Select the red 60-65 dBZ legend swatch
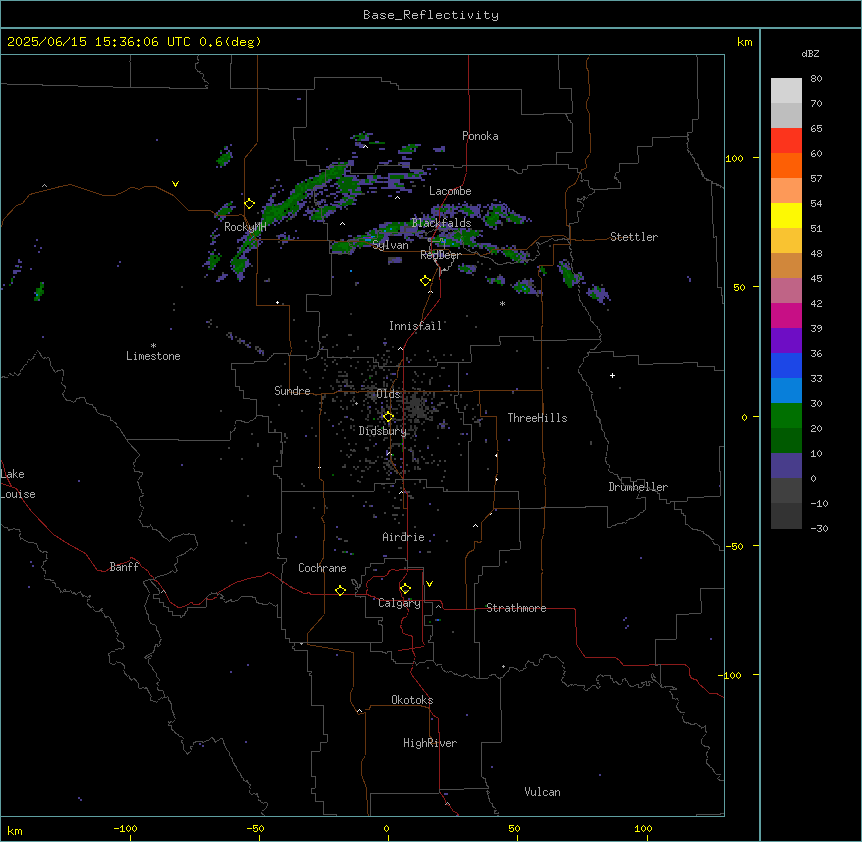862x842 pixels. pos(786,141)
